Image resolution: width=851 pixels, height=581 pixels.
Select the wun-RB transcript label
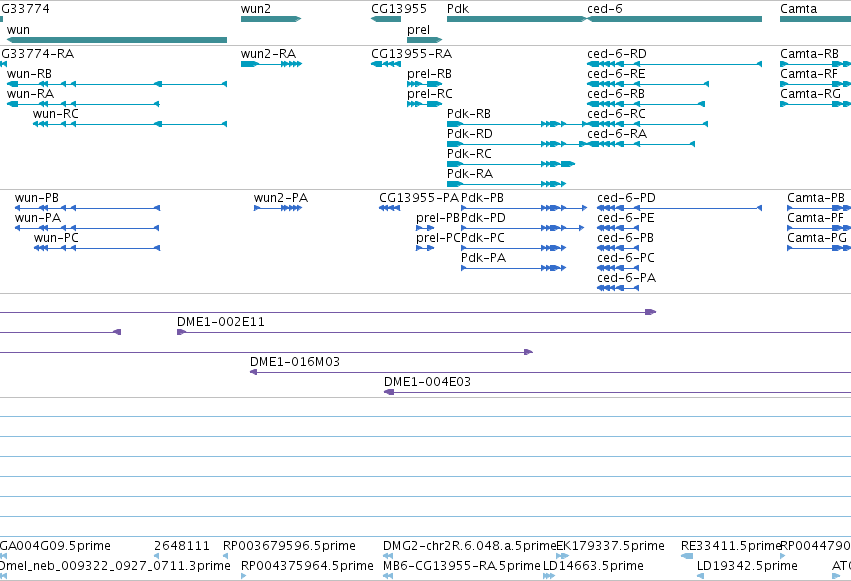click(29, 74)
